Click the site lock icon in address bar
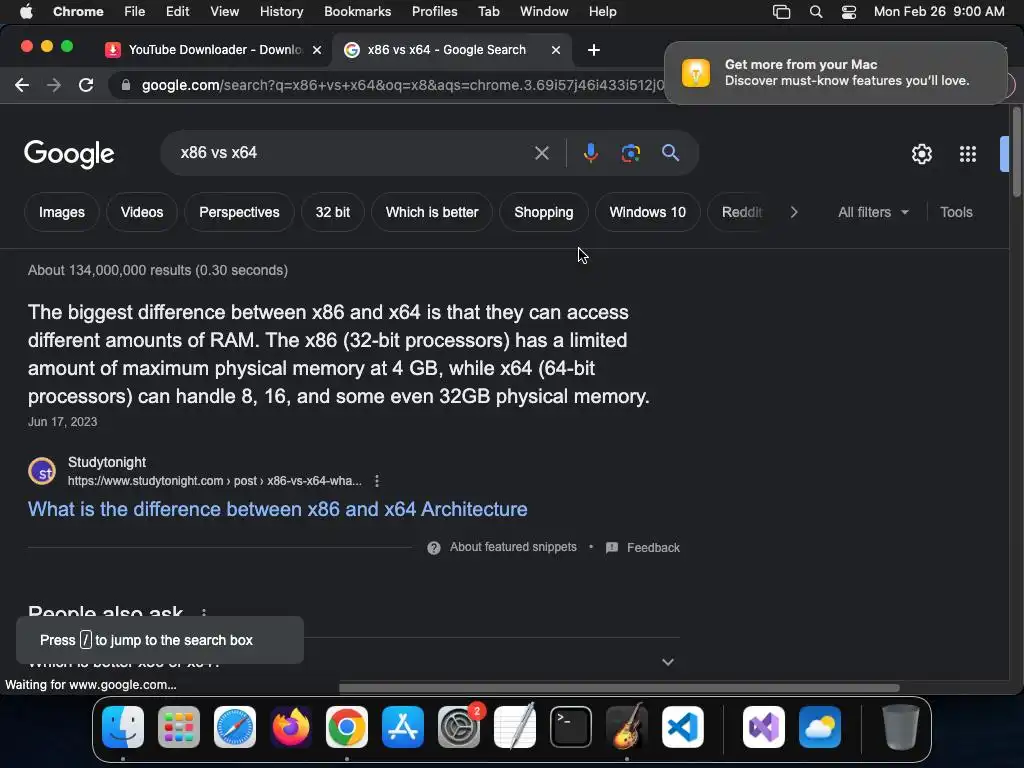This screenshot has height=768, width=1024. pos(126,85)
